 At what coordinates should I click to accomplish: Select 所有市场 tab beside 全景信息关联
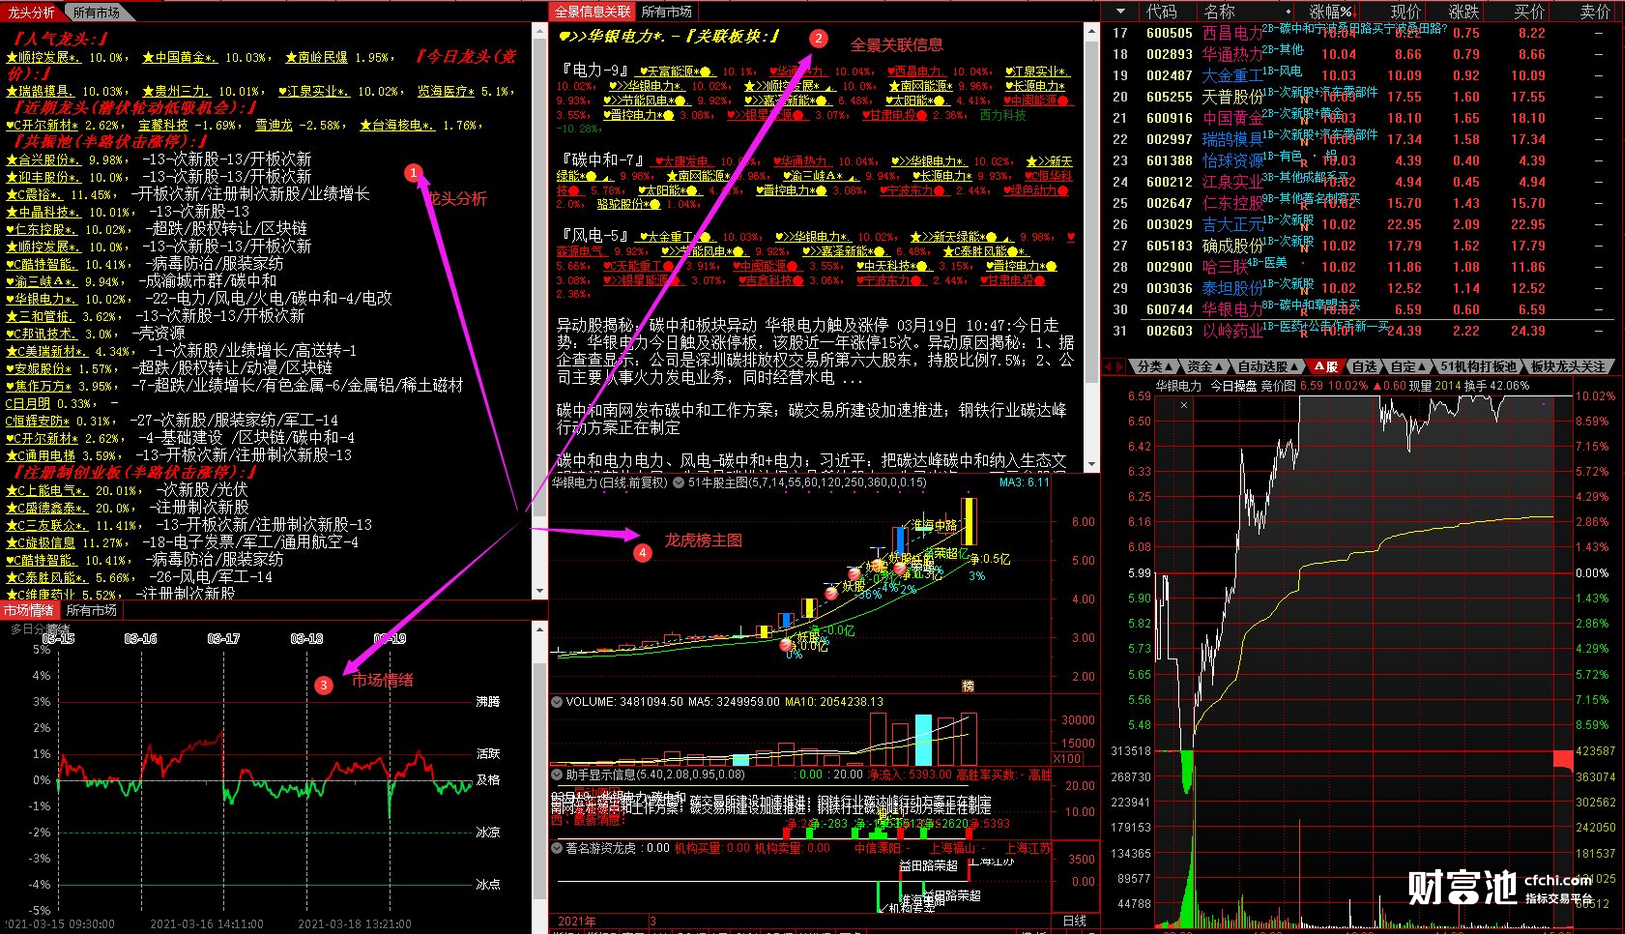[667, 12]
